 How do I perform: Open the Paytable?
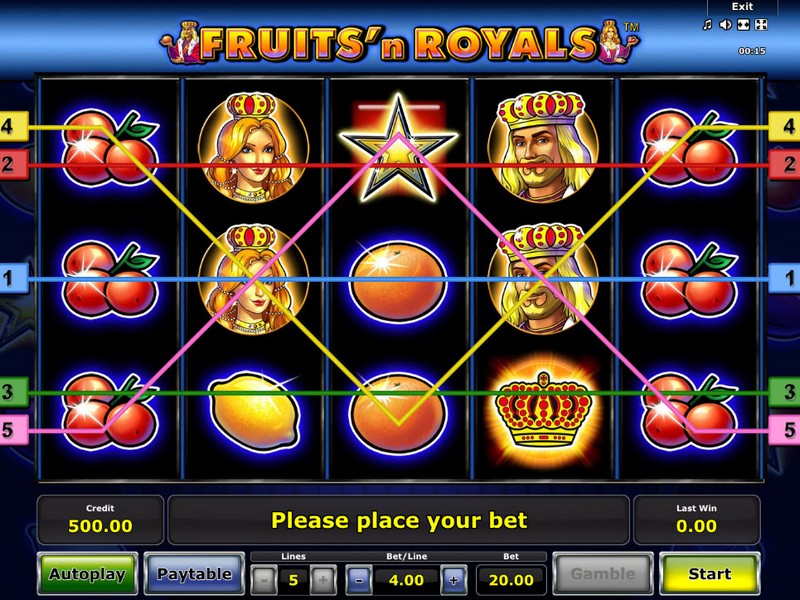[194, 574]
